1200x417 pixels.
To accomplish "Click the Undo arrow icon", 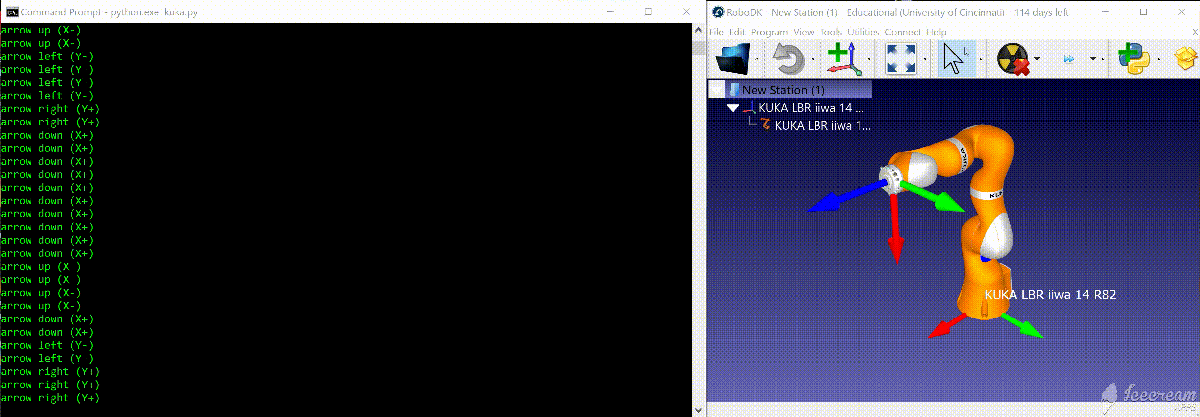I will coord(788,61).
